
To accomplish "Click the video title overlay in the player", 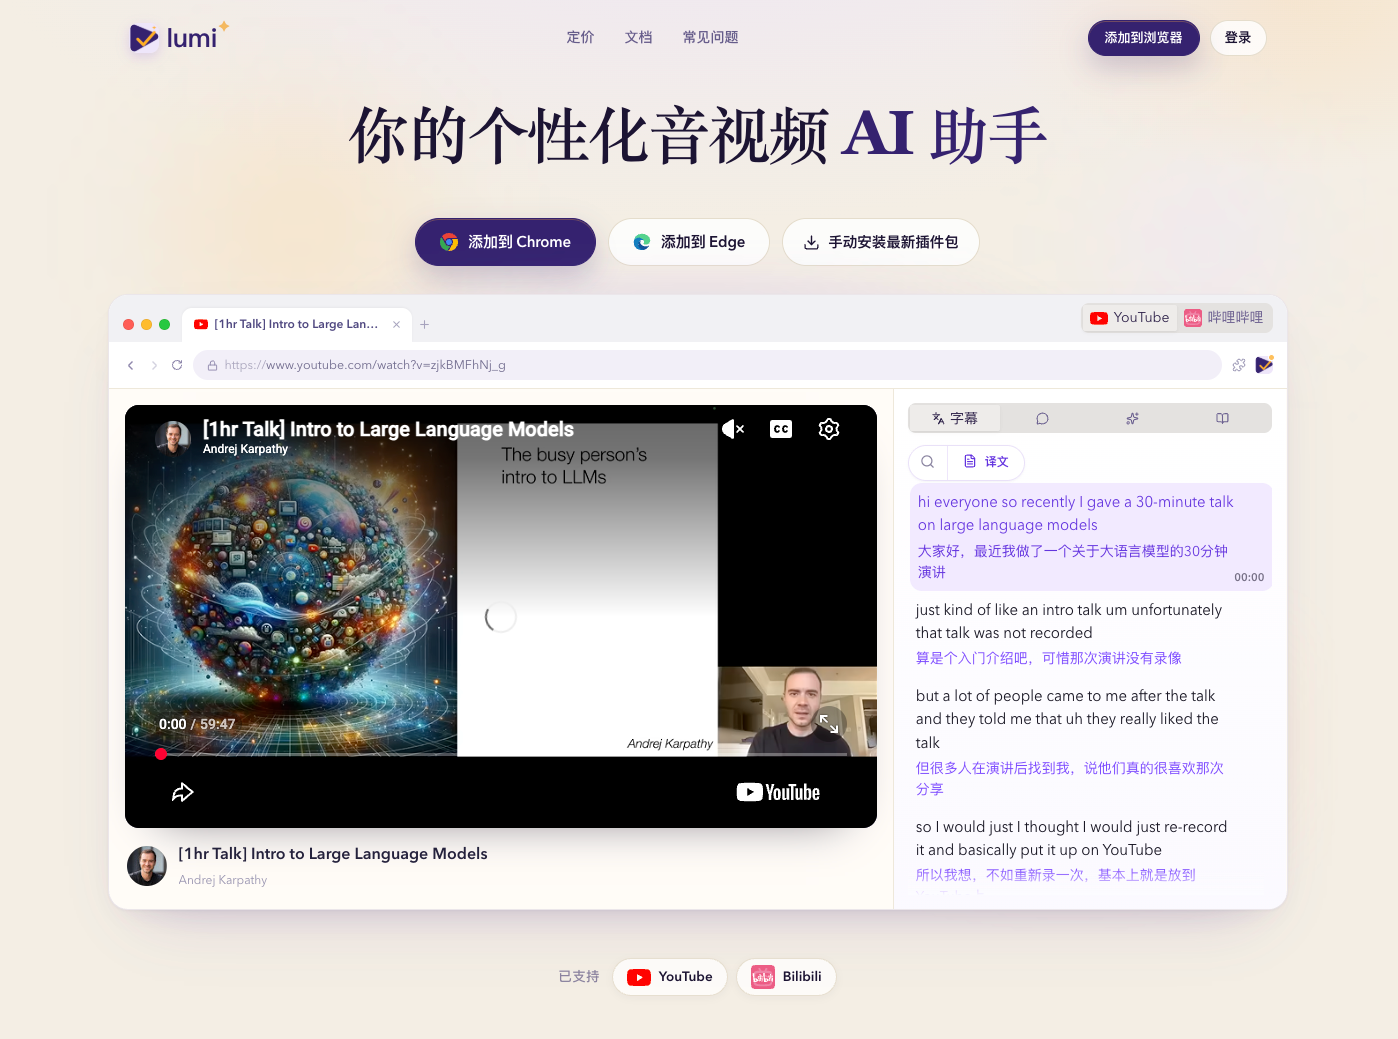I will point(388,429).
